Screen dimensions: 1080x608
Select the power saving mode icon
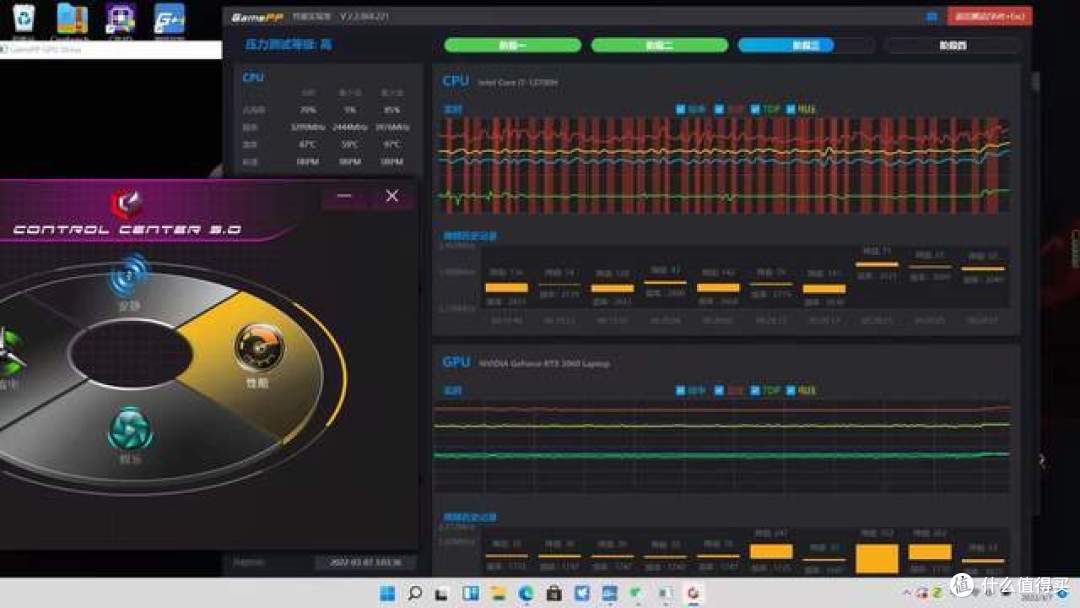click(8, 352)
